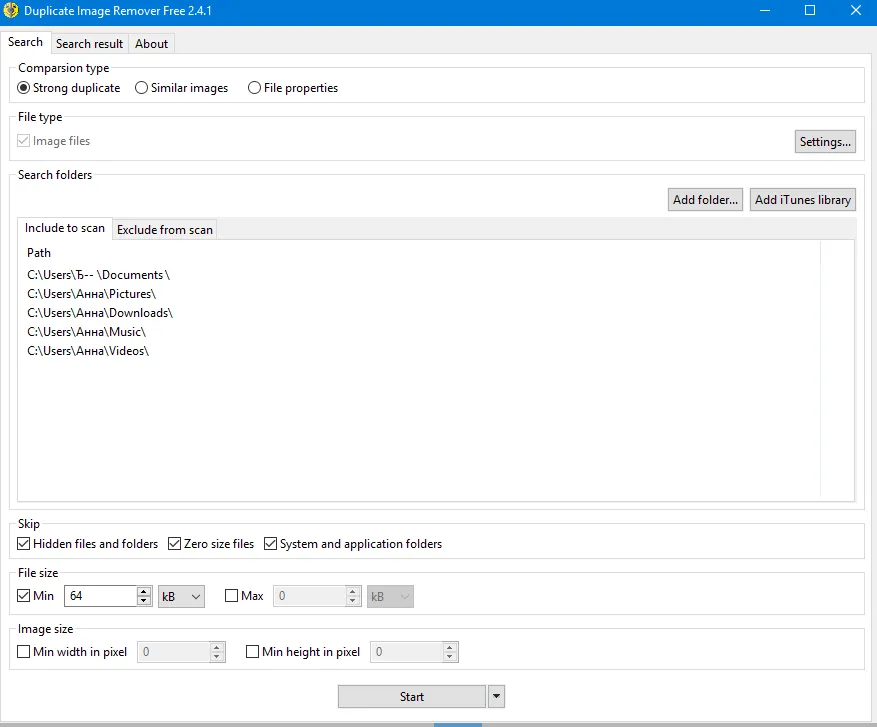Toggle the Zero size files checkbox

tap(175, 544)
